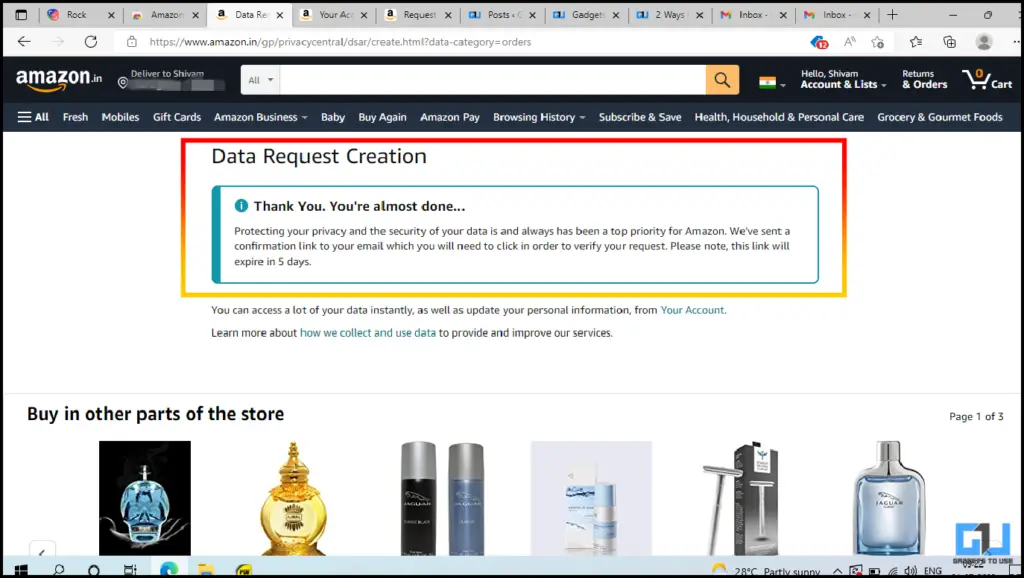Screen dimensions: 1024x578
Task: Activate the Read Aloud icon
Action: pyautogui.click(x=850, y=42)
